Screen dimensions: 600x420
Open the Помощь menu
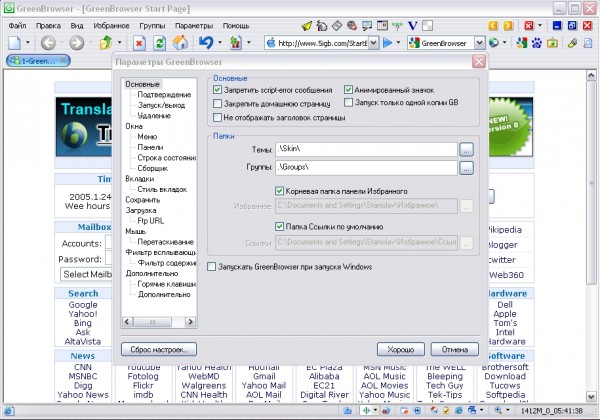(236, 26)
